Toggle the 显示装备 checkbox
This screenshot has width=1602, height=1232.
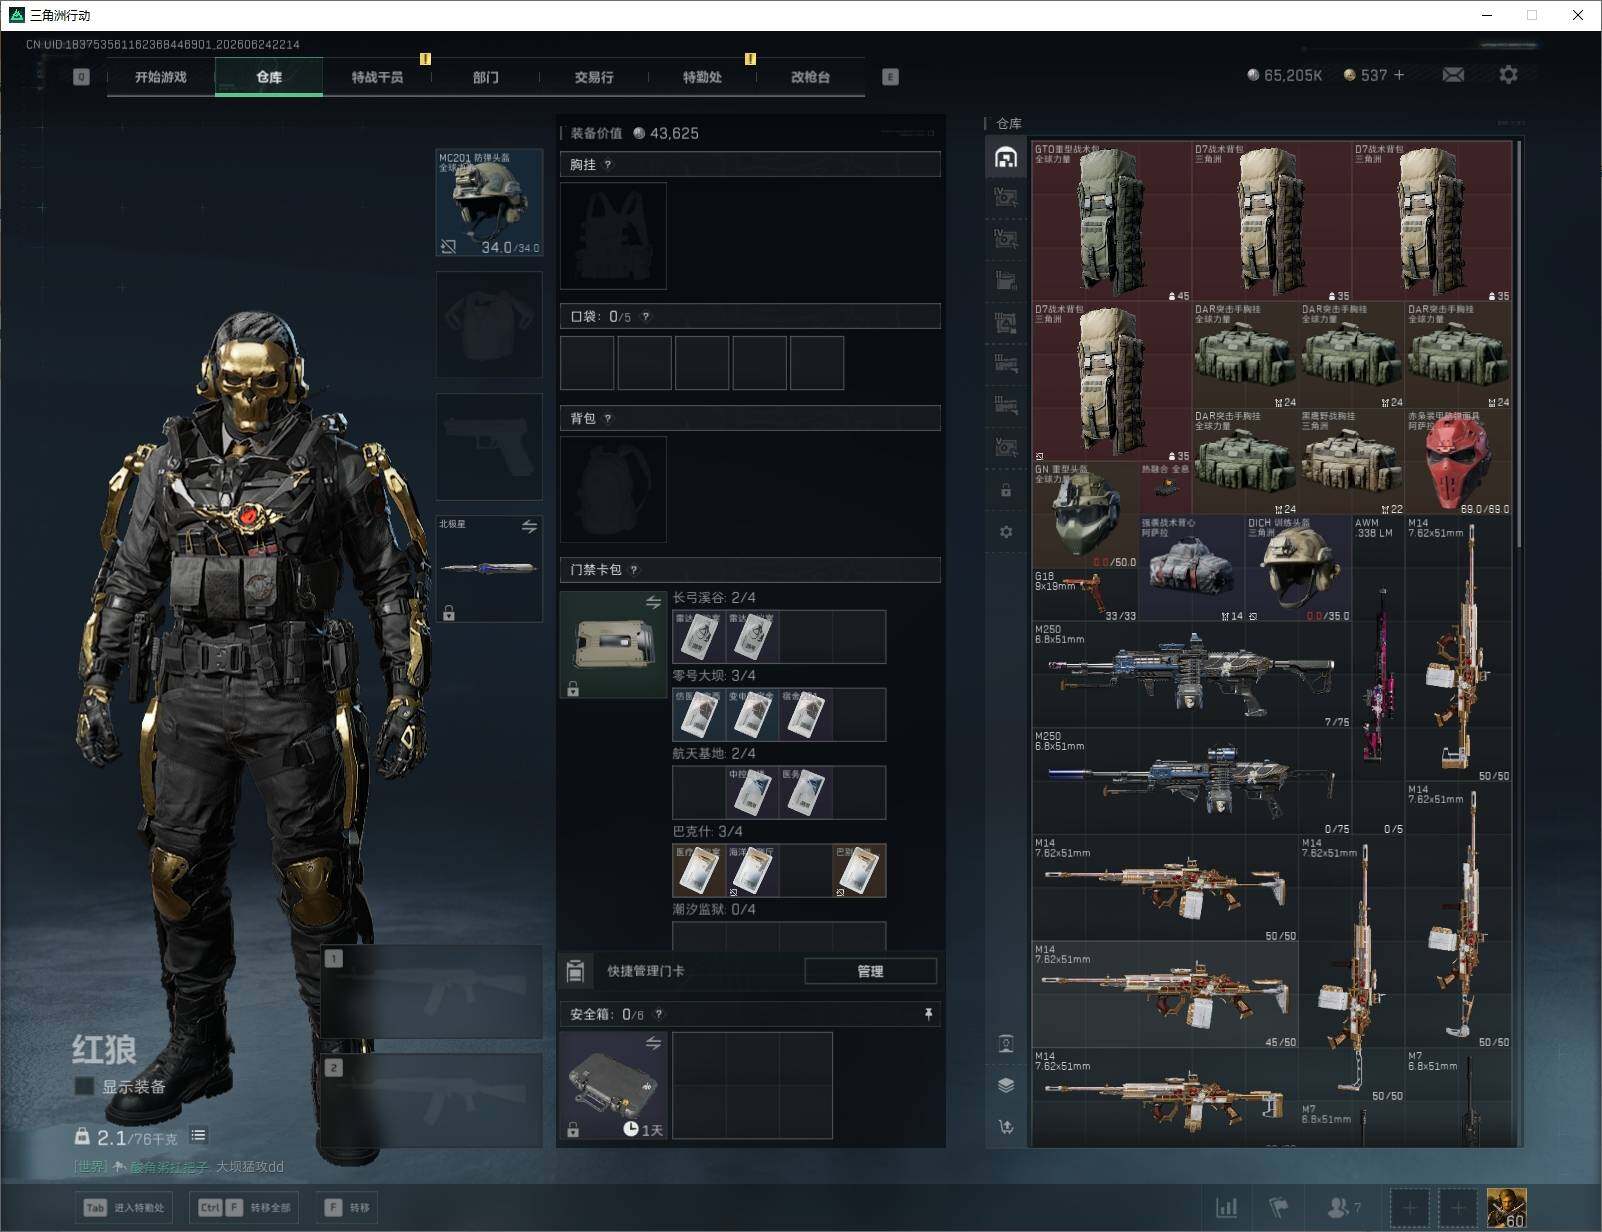pyautogui.click(x=85, y=1086)
